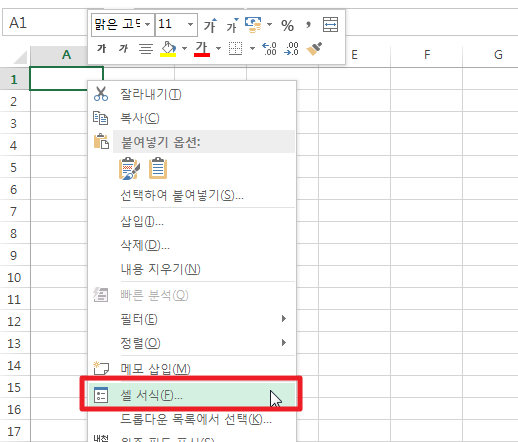This screenshot has height=442, width=518.
Task: Click the borders icon
Action: tap(235, 49)
